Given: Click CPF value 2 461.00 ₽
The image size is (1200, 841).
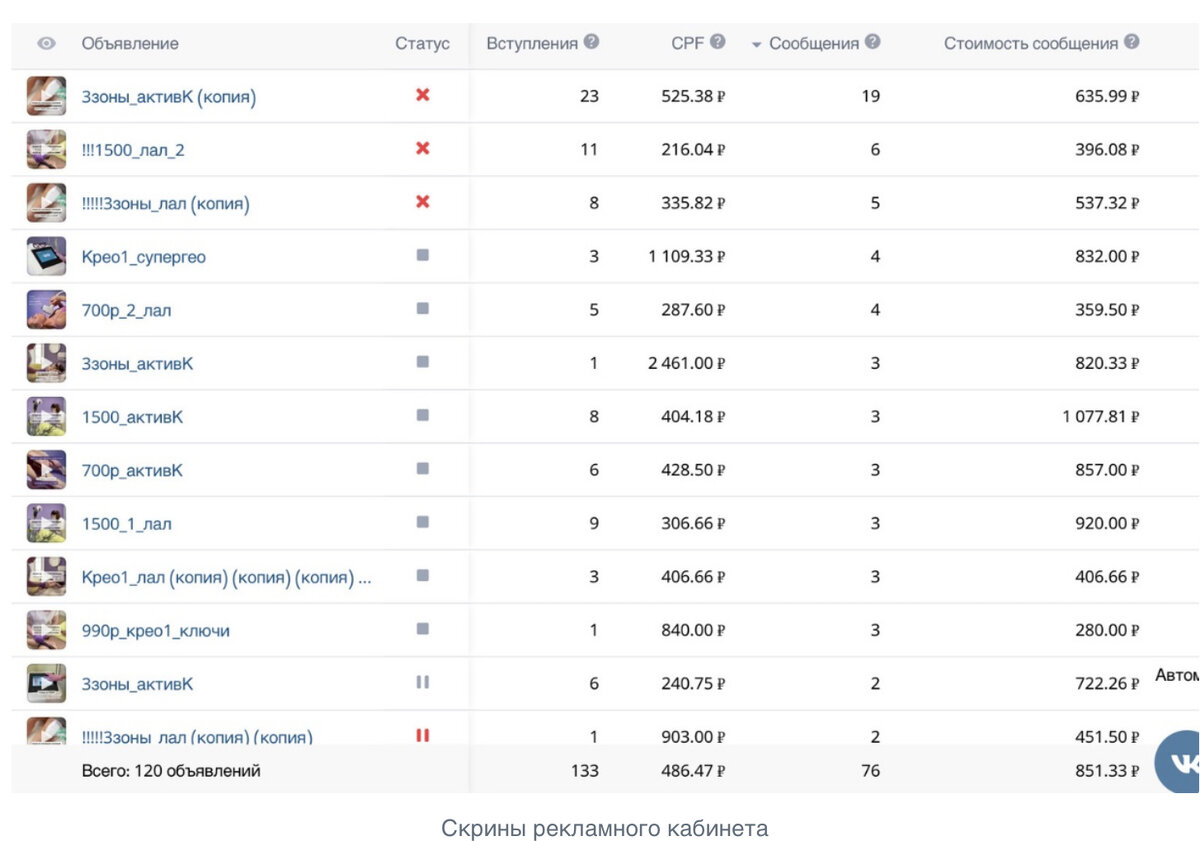Looking at the screenshot, I should click(686, 364).
